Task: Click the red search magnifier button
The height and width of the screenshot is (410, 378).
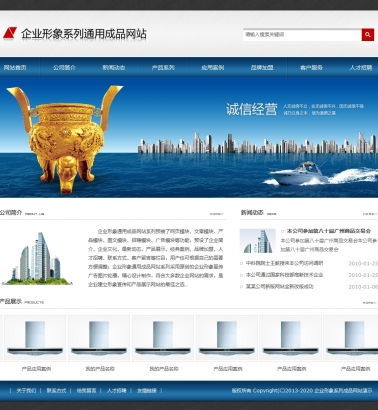Action: 368,35
